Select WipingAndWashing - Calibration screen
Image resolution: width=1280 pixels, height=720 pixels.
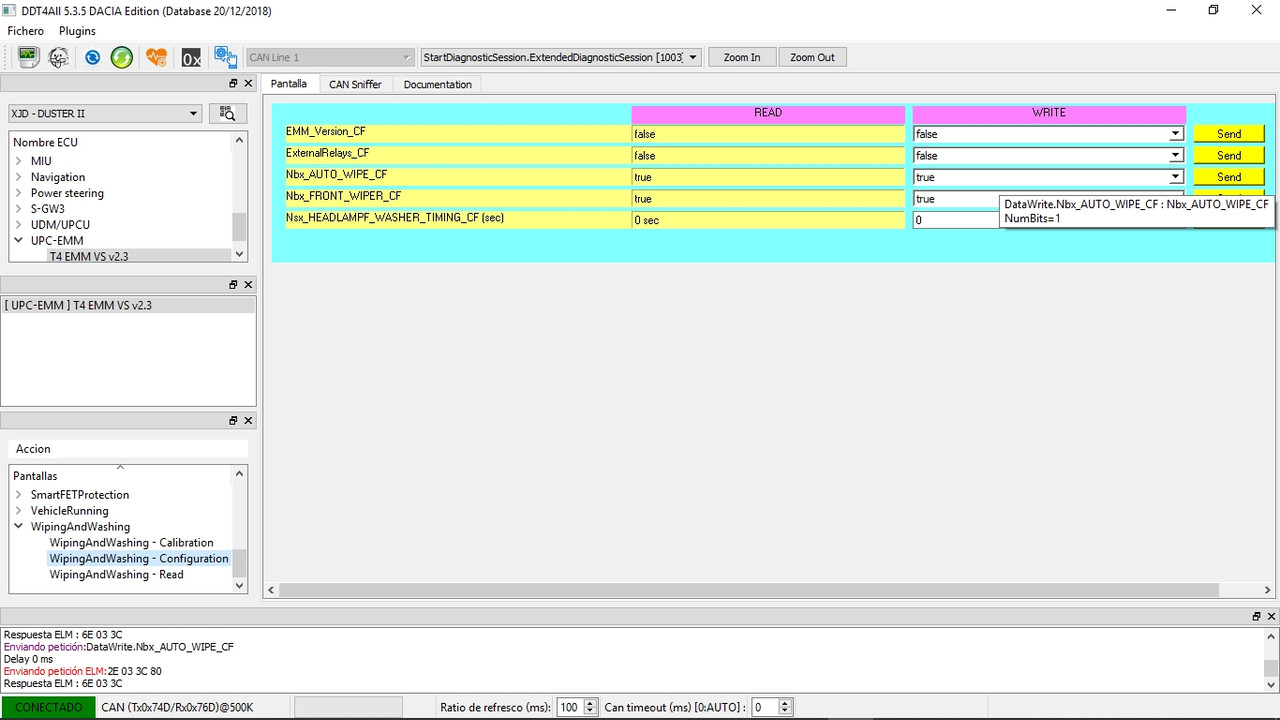tap(131, 543)
